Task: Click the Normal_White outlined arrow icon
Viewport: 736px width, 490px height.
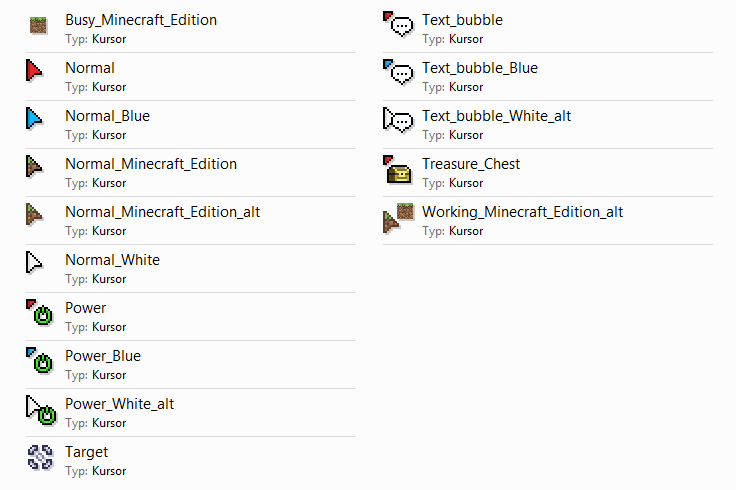Action: (x=34, y=262)
